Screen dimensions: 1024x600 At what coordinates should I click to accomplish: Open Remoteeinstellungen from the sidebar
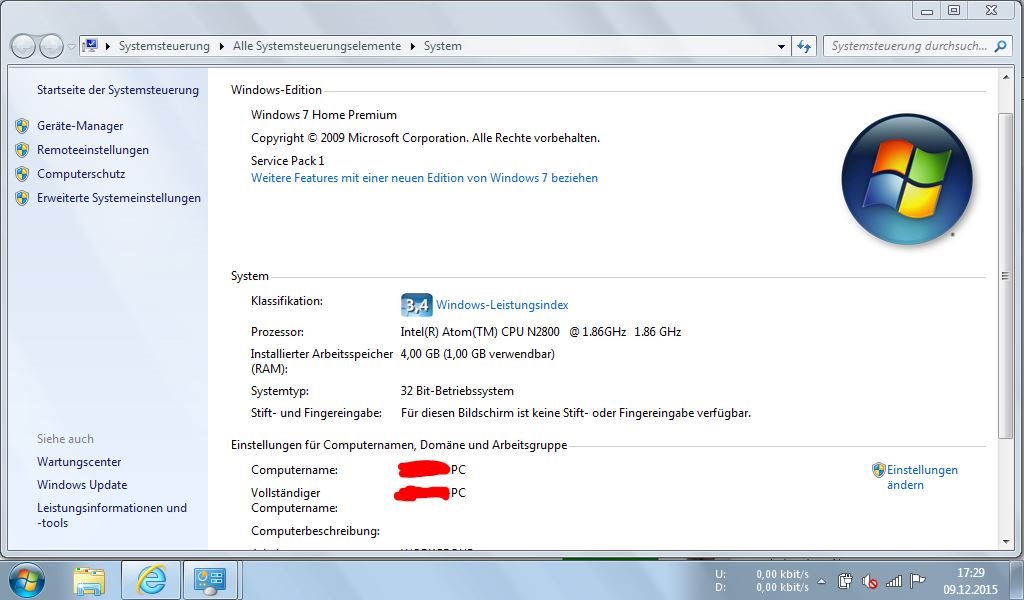[93, 150]
